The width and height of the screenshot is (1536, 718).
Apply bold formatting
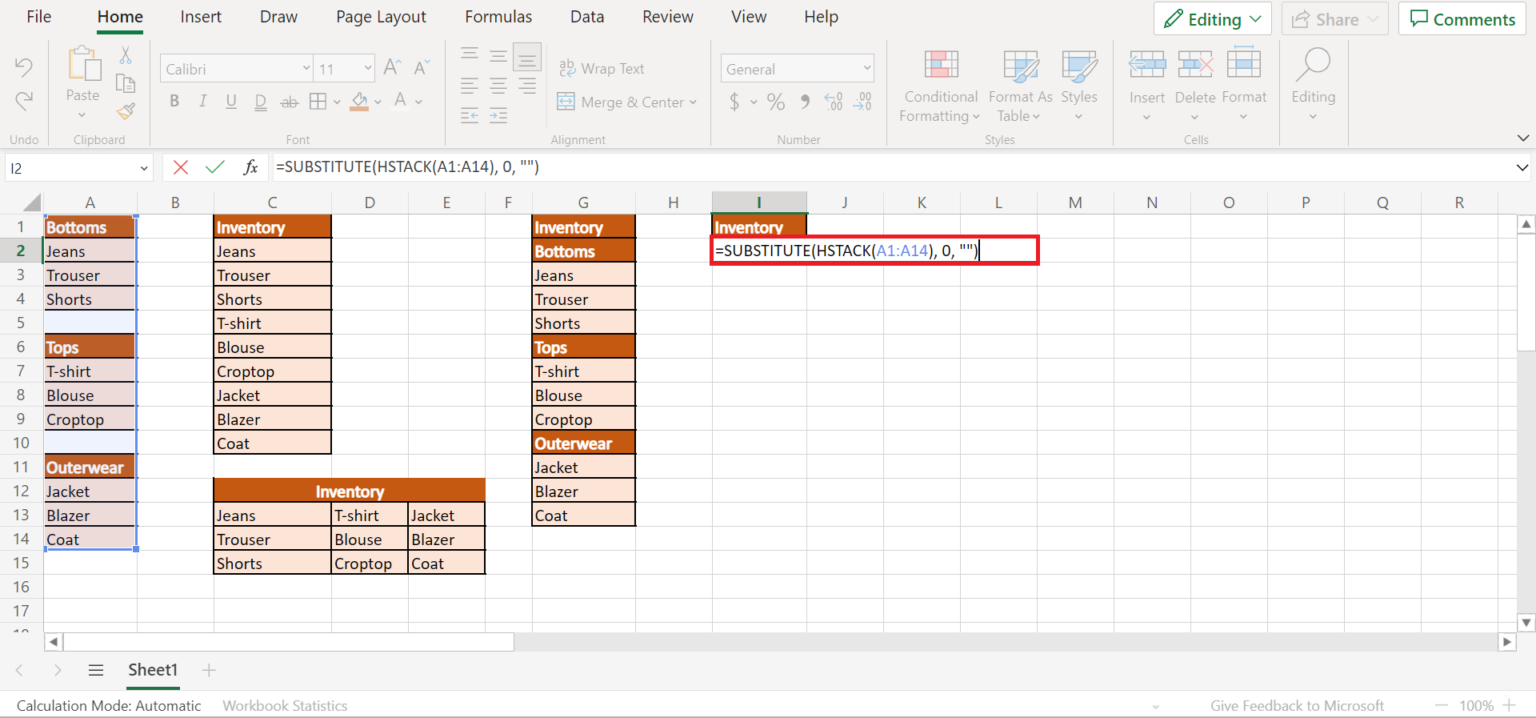[174, 100]
